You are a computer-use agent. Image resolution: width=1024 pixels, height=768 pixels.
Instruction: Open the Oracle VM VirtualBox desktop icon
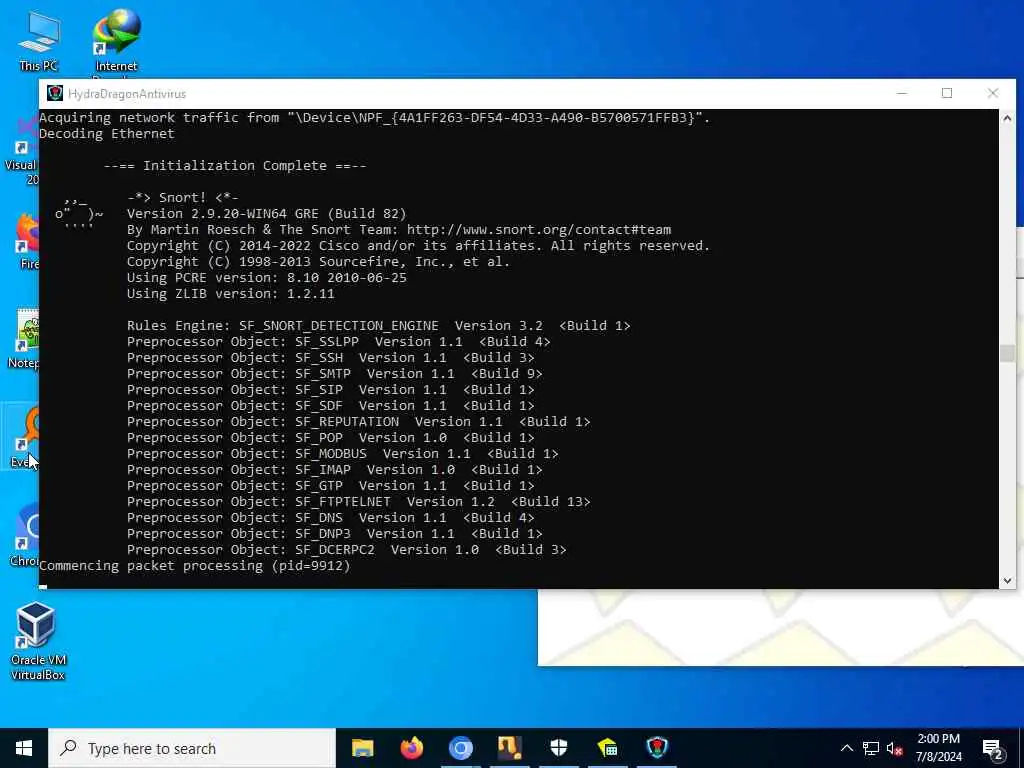pyautogui.click(x=37, y=641)
